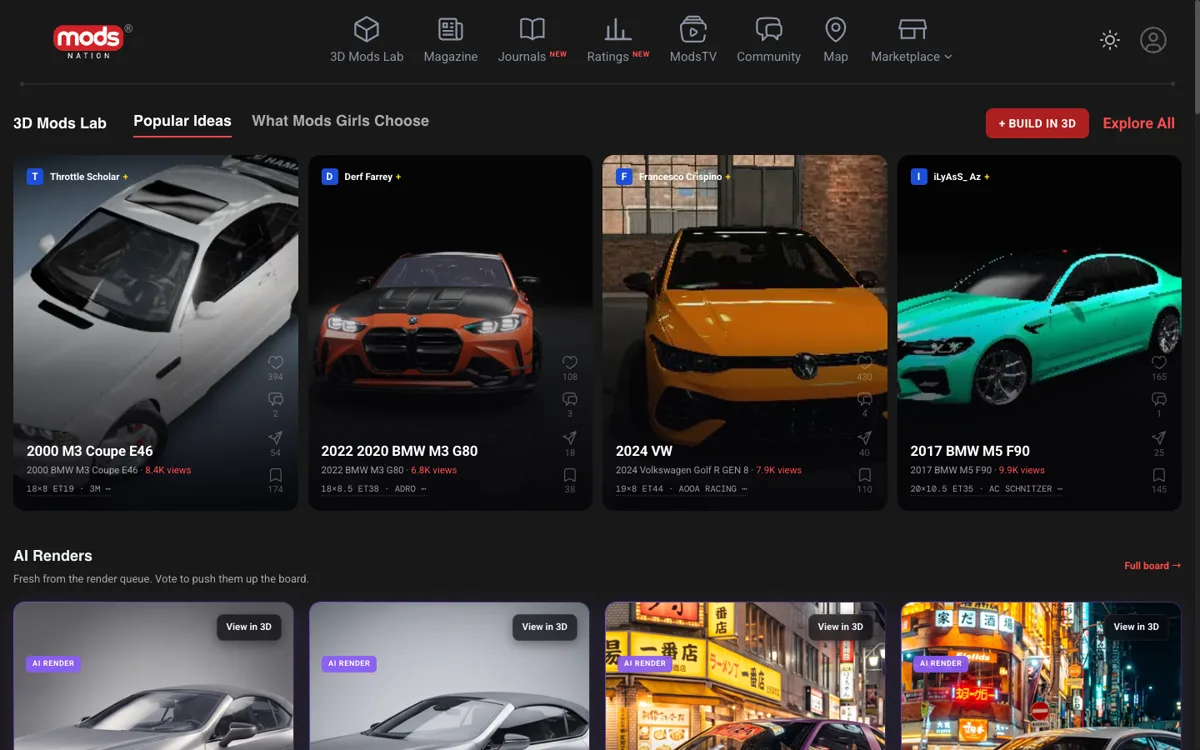
Task: Open comments on the 2024 VW card
Action: tap(864, 400)
